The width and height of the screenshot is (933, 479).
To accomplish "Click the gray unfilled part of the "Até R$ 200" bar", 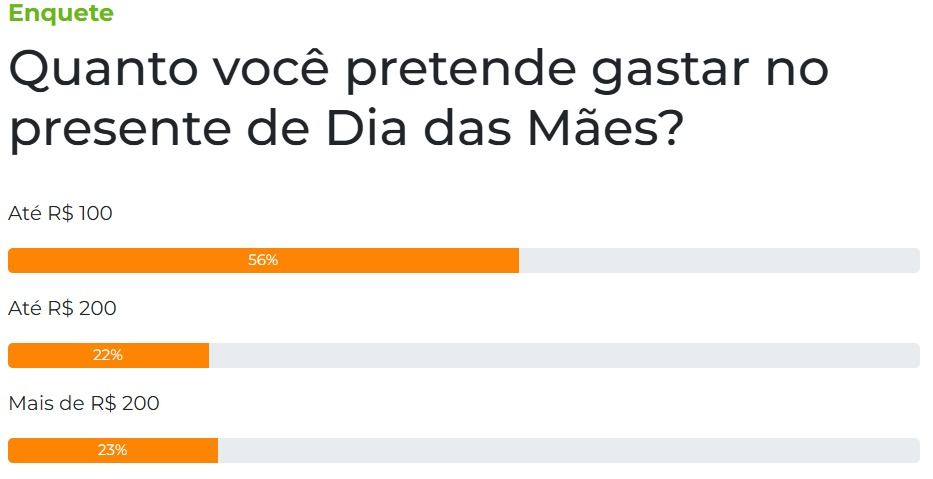I will pyautogui.click(x=564, y=355).
